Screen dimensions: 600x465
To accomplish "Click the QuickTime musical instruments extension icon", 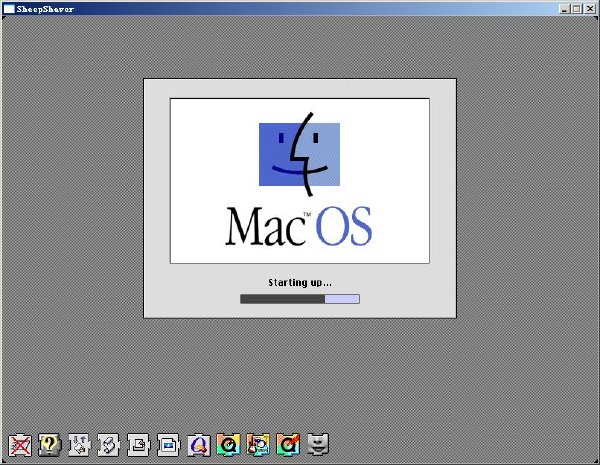I will [x=258, y=445].
